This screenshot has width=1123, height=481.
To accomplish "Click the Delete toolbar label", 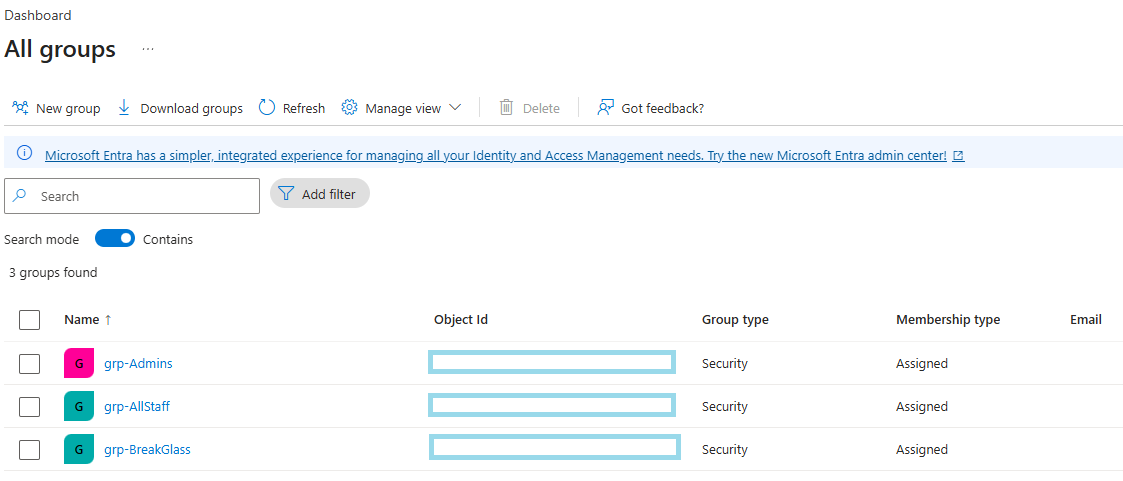I will point(541,108).
